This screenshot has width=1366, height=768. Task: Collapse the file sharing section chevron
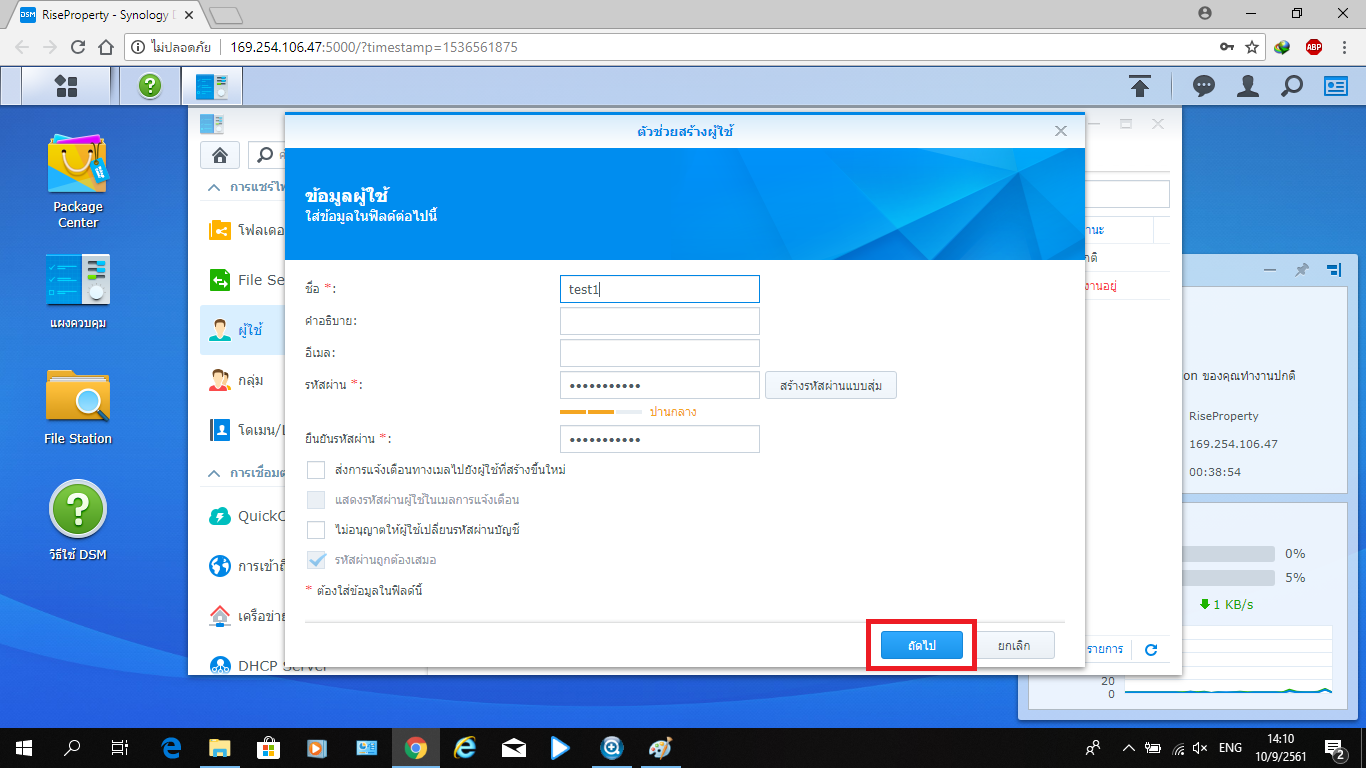[x=214, y=187]
